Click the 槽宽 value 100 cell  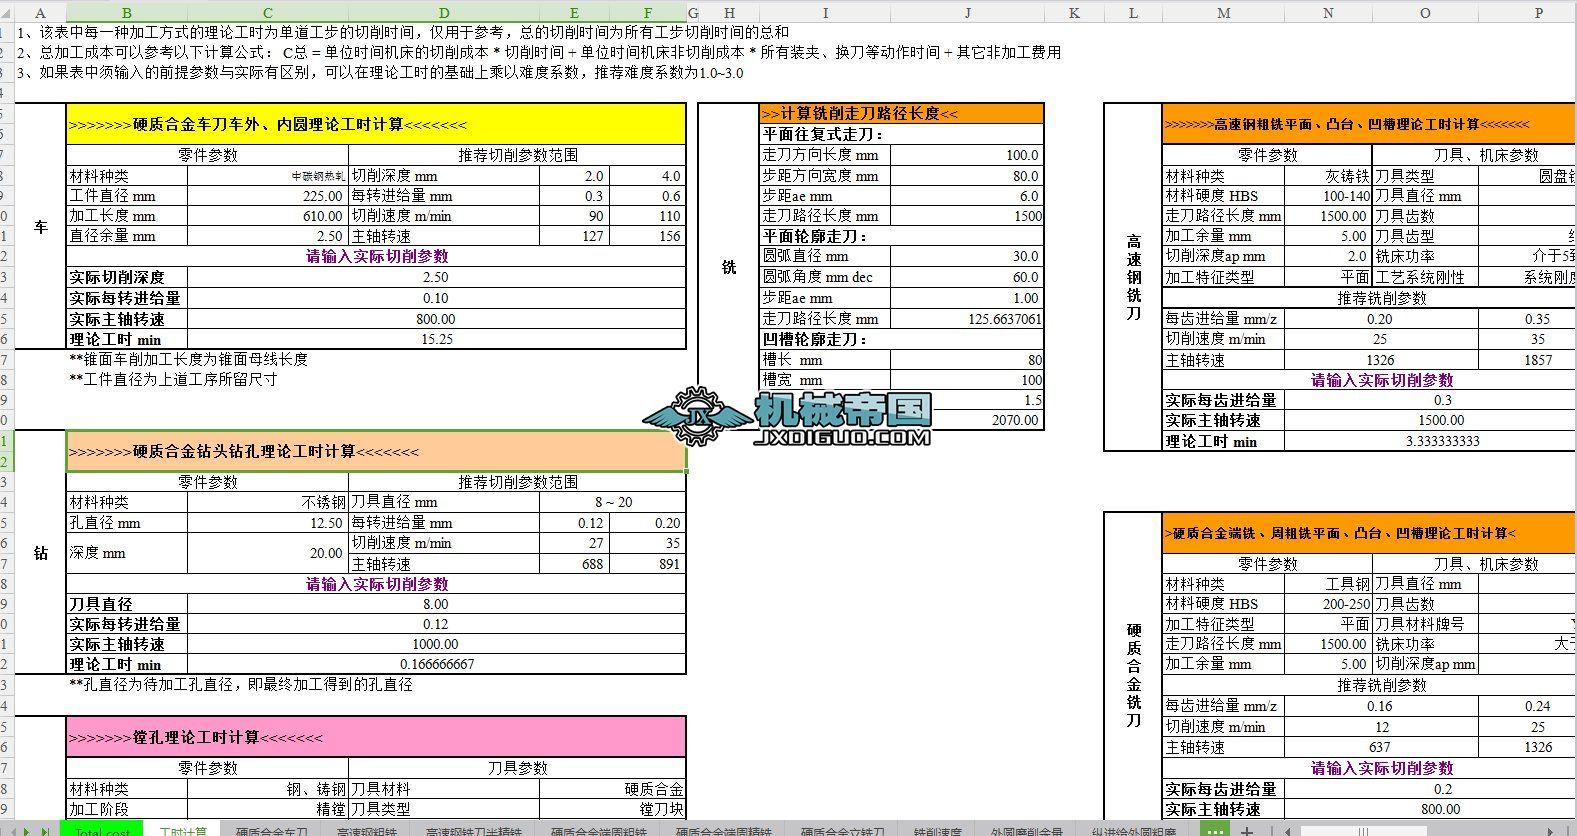[967, 380]
